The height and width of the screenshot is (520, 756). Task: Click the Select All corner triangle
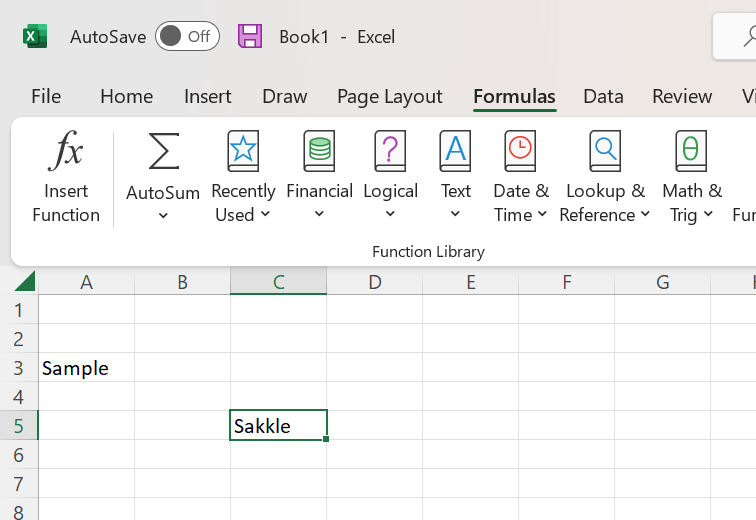tap(25, 281)
